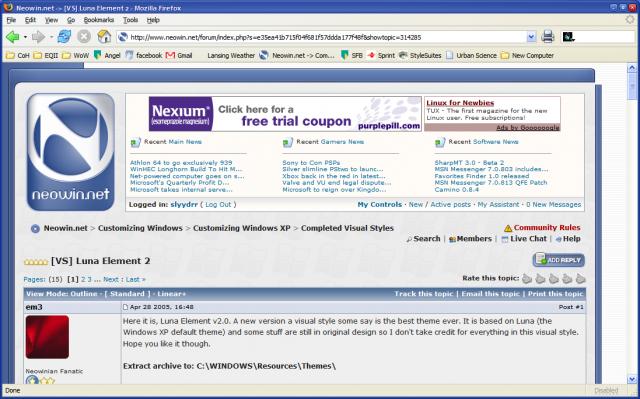The image size is (640, 399).
Task: Click the vertical scrollbar down arrow
Action: 632,379
